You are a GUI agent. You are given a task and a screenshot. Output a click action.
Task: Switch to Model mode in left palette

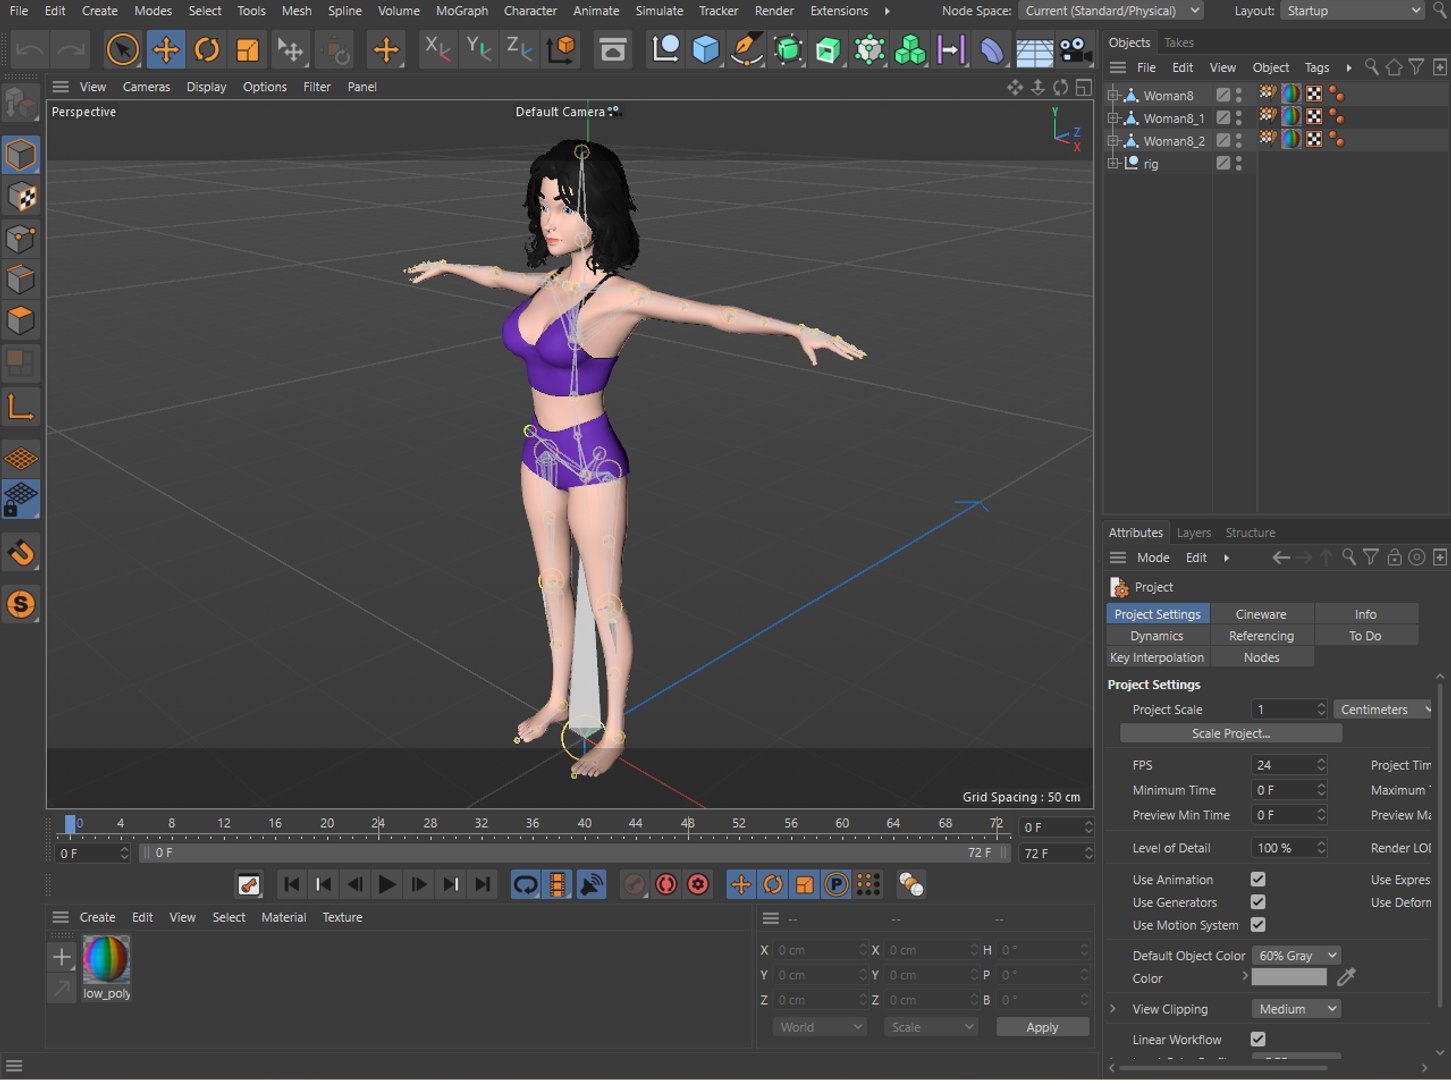pos(21,155)
